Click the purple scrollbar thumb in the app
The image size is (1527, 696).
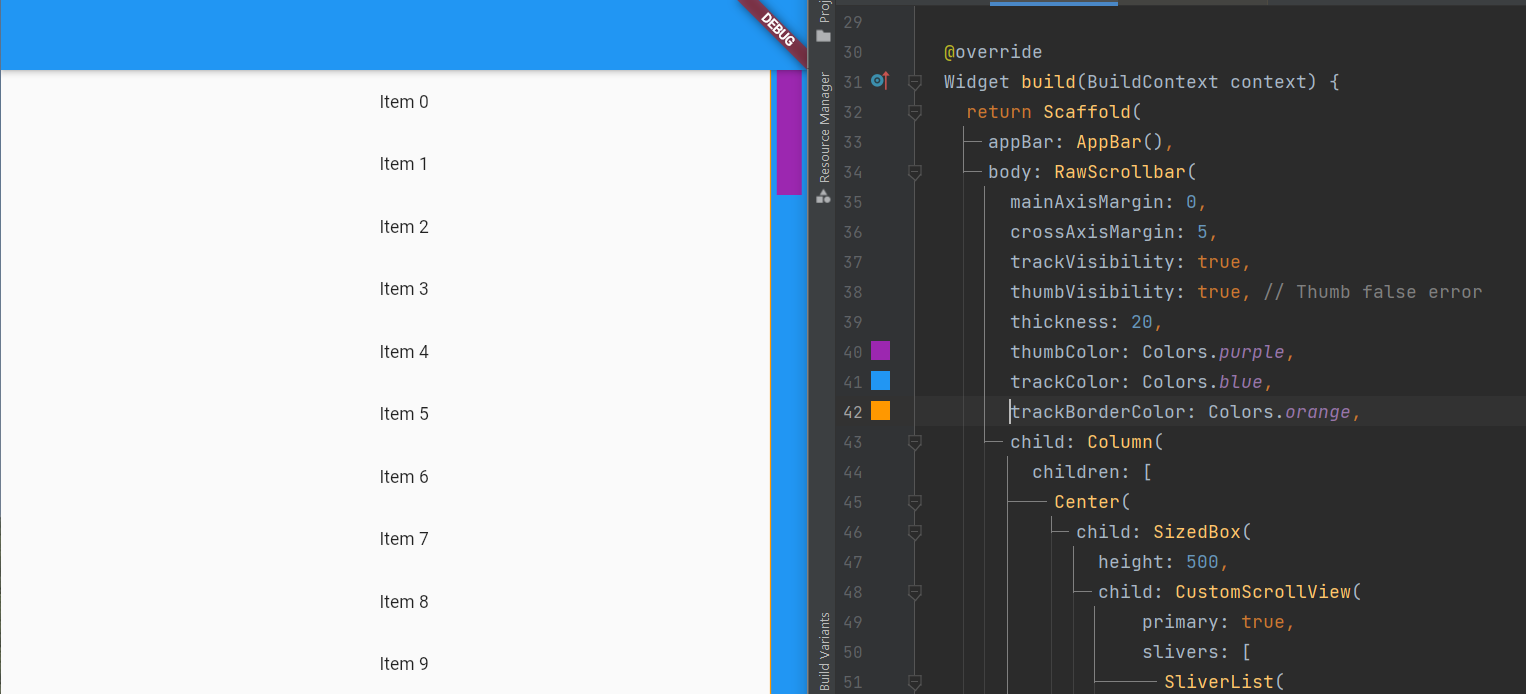pos(789,132)
